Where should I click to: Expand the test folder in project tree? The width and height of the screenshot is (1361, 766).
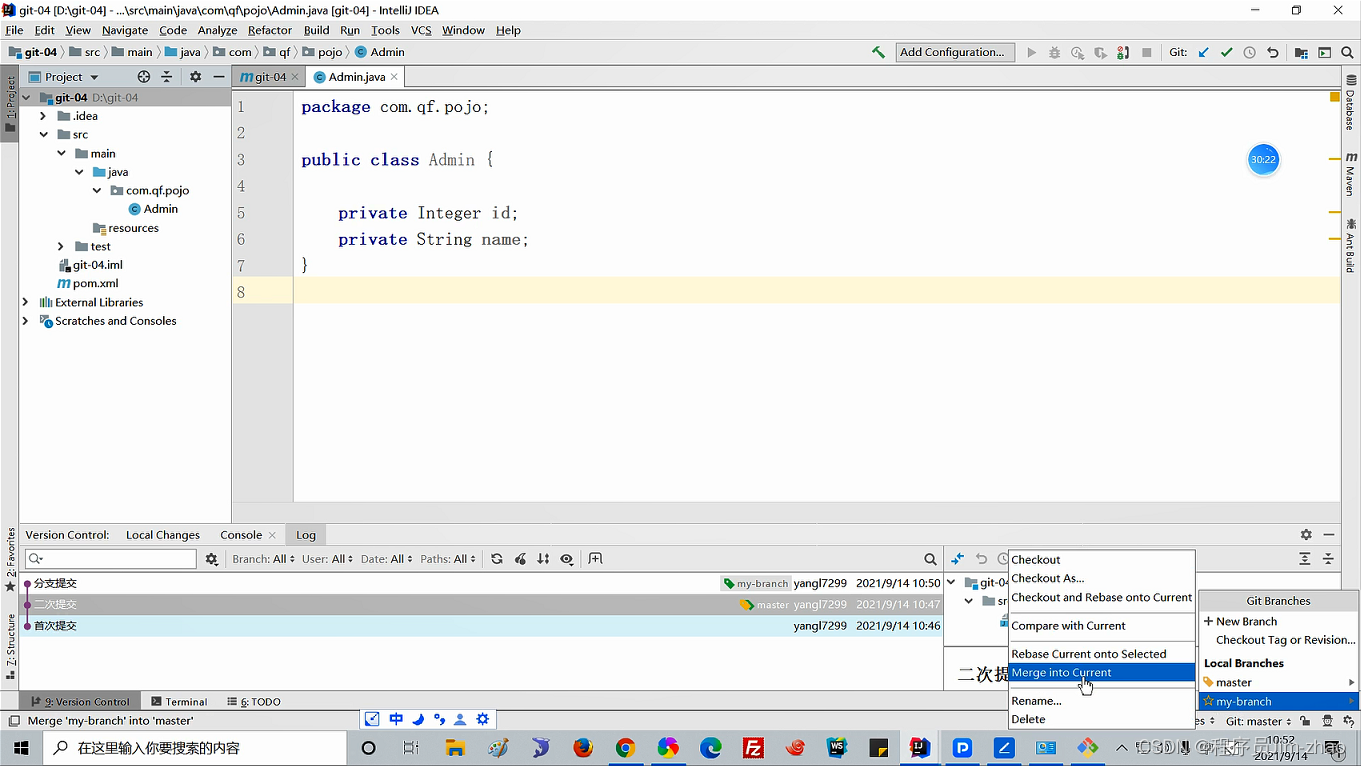pyautogui.click(x=61, y=246)
